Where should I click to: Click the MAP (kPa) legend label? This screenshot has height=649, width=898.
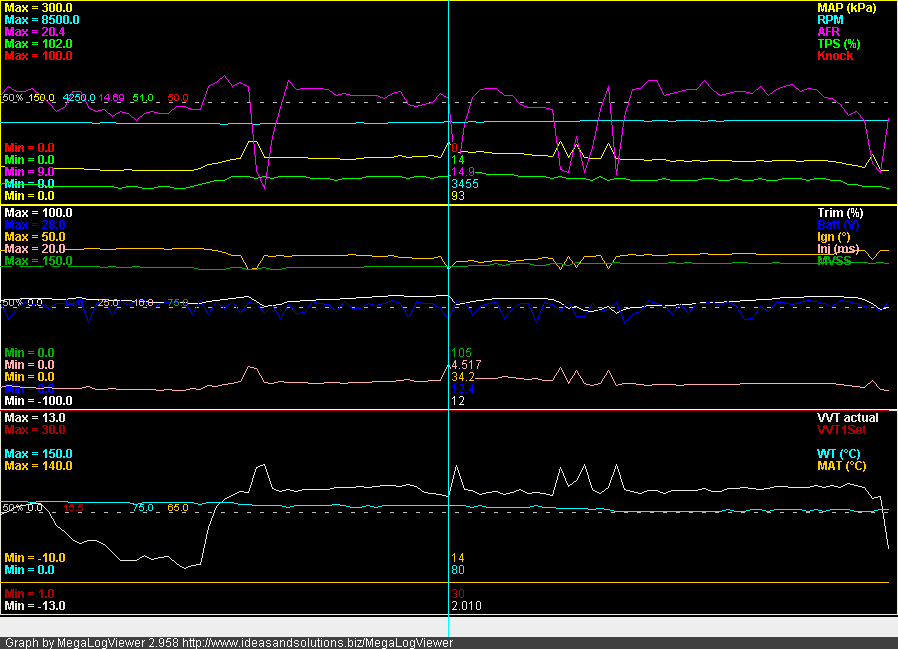point(846,8)
